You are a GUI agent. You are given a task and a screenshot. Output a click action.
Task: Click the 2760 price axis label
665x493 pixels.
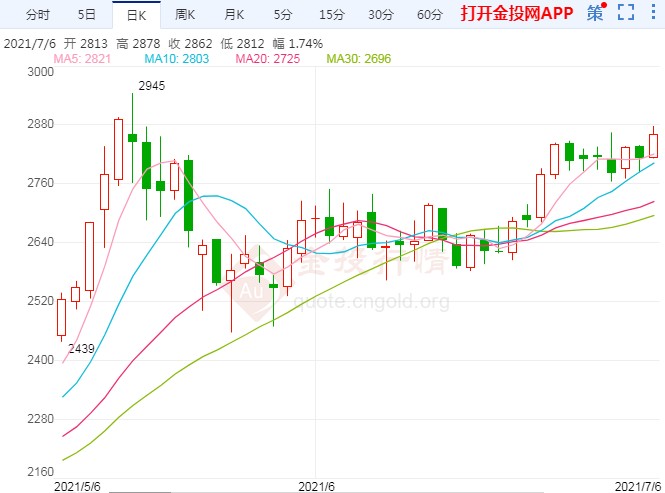click(41, 183)
